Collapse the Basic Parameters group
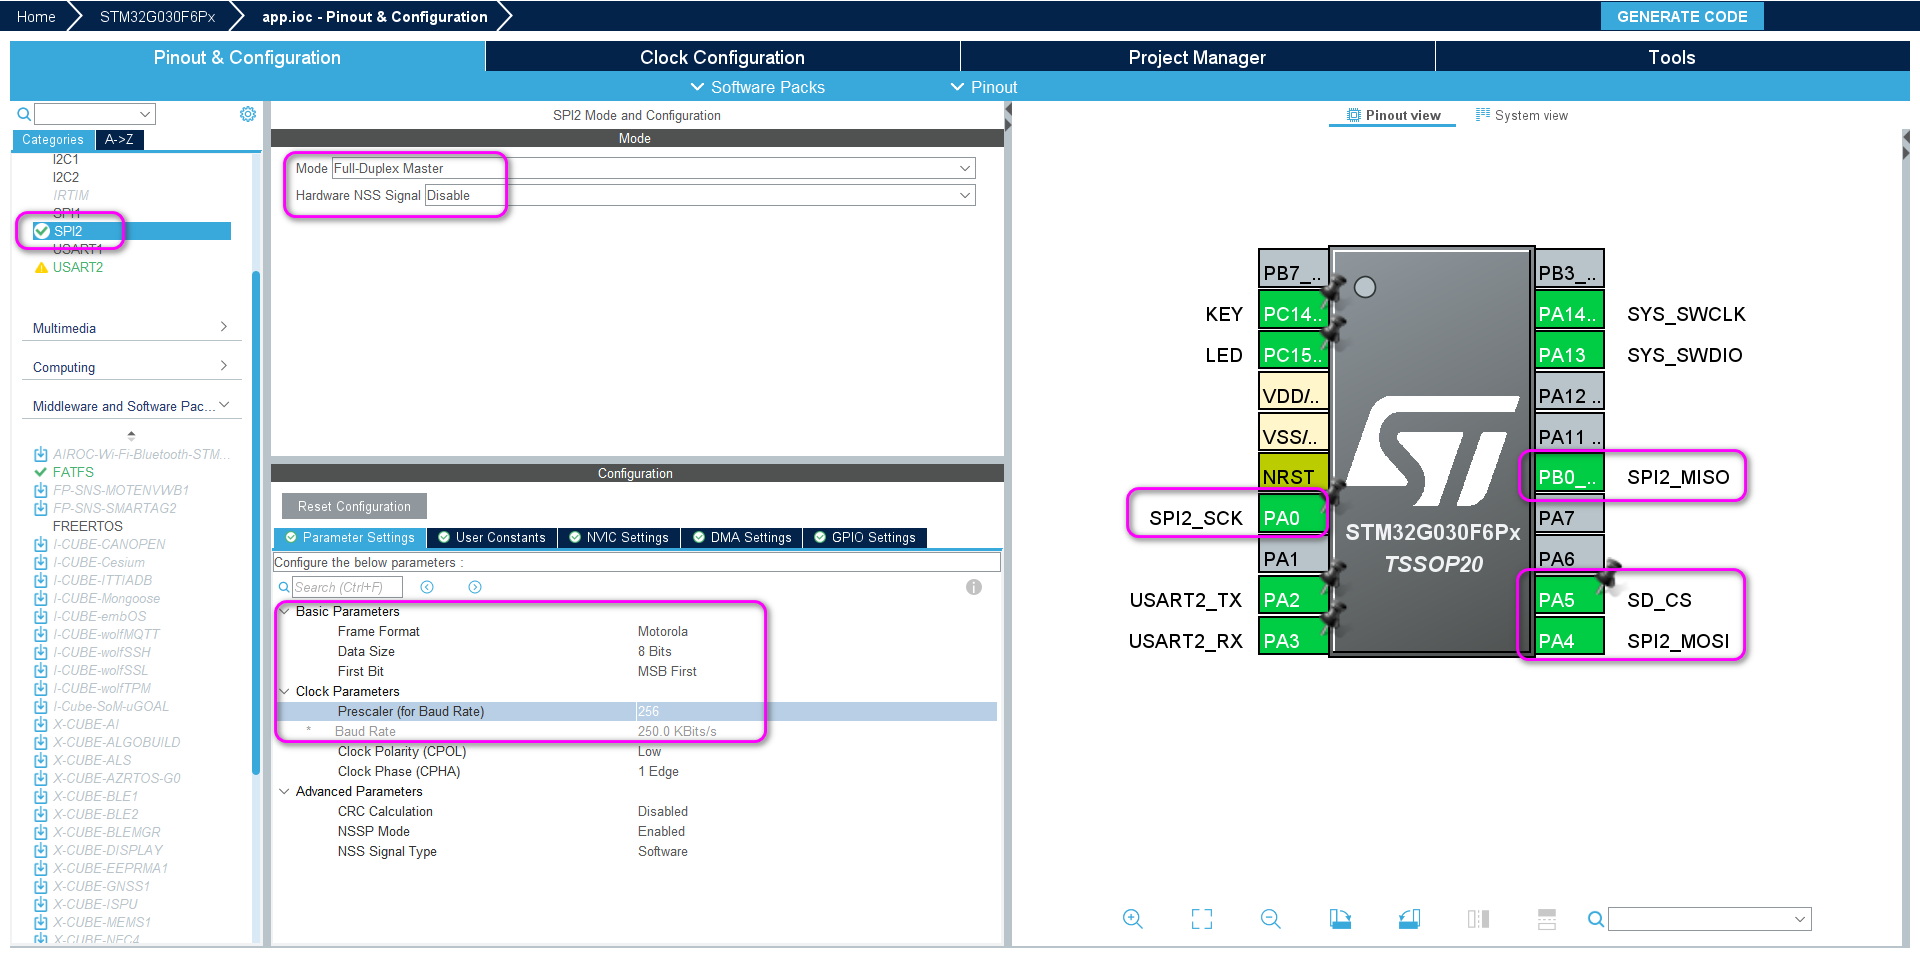1920x958 pixels. 285,611
